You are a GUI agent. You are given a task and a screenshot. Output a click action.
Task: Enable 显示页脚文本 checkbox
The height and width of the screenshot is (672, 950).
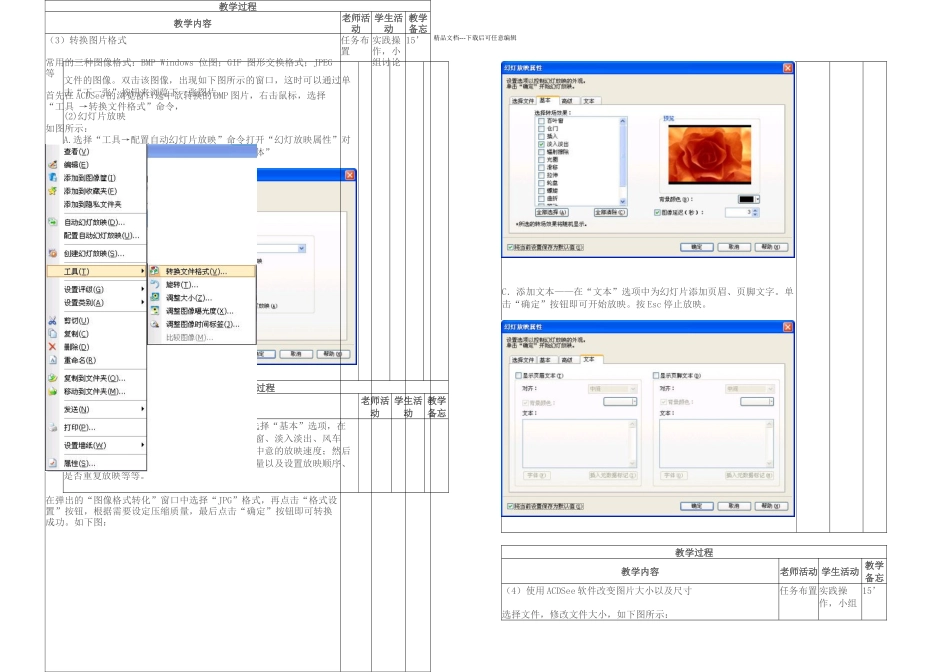click(656, 376)
